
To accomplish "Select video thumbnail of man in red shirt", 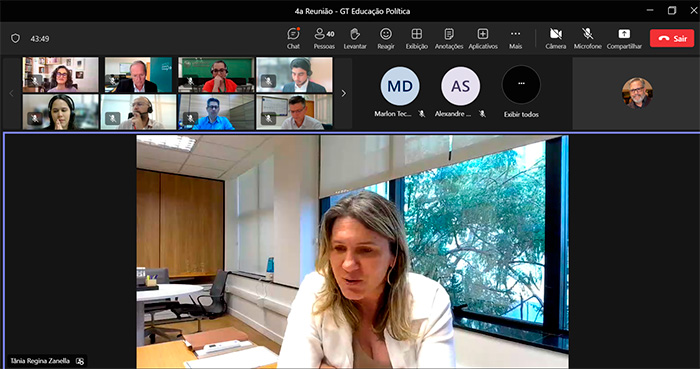I will point(216,75).
